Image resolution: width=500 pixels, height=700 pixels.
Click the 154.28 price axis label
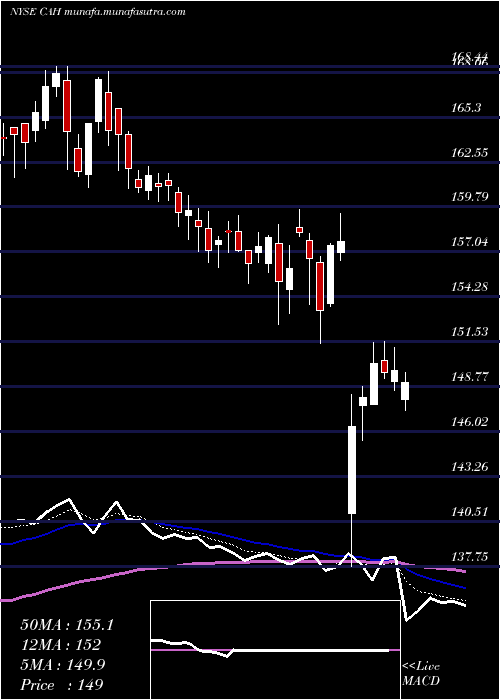(470, 287)
